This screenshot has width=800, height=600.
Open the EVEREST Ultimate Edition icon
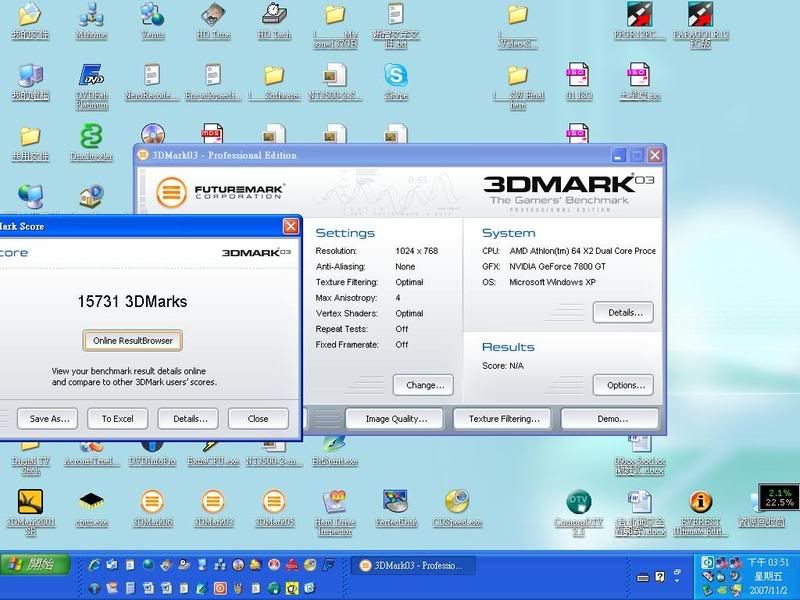701,511
